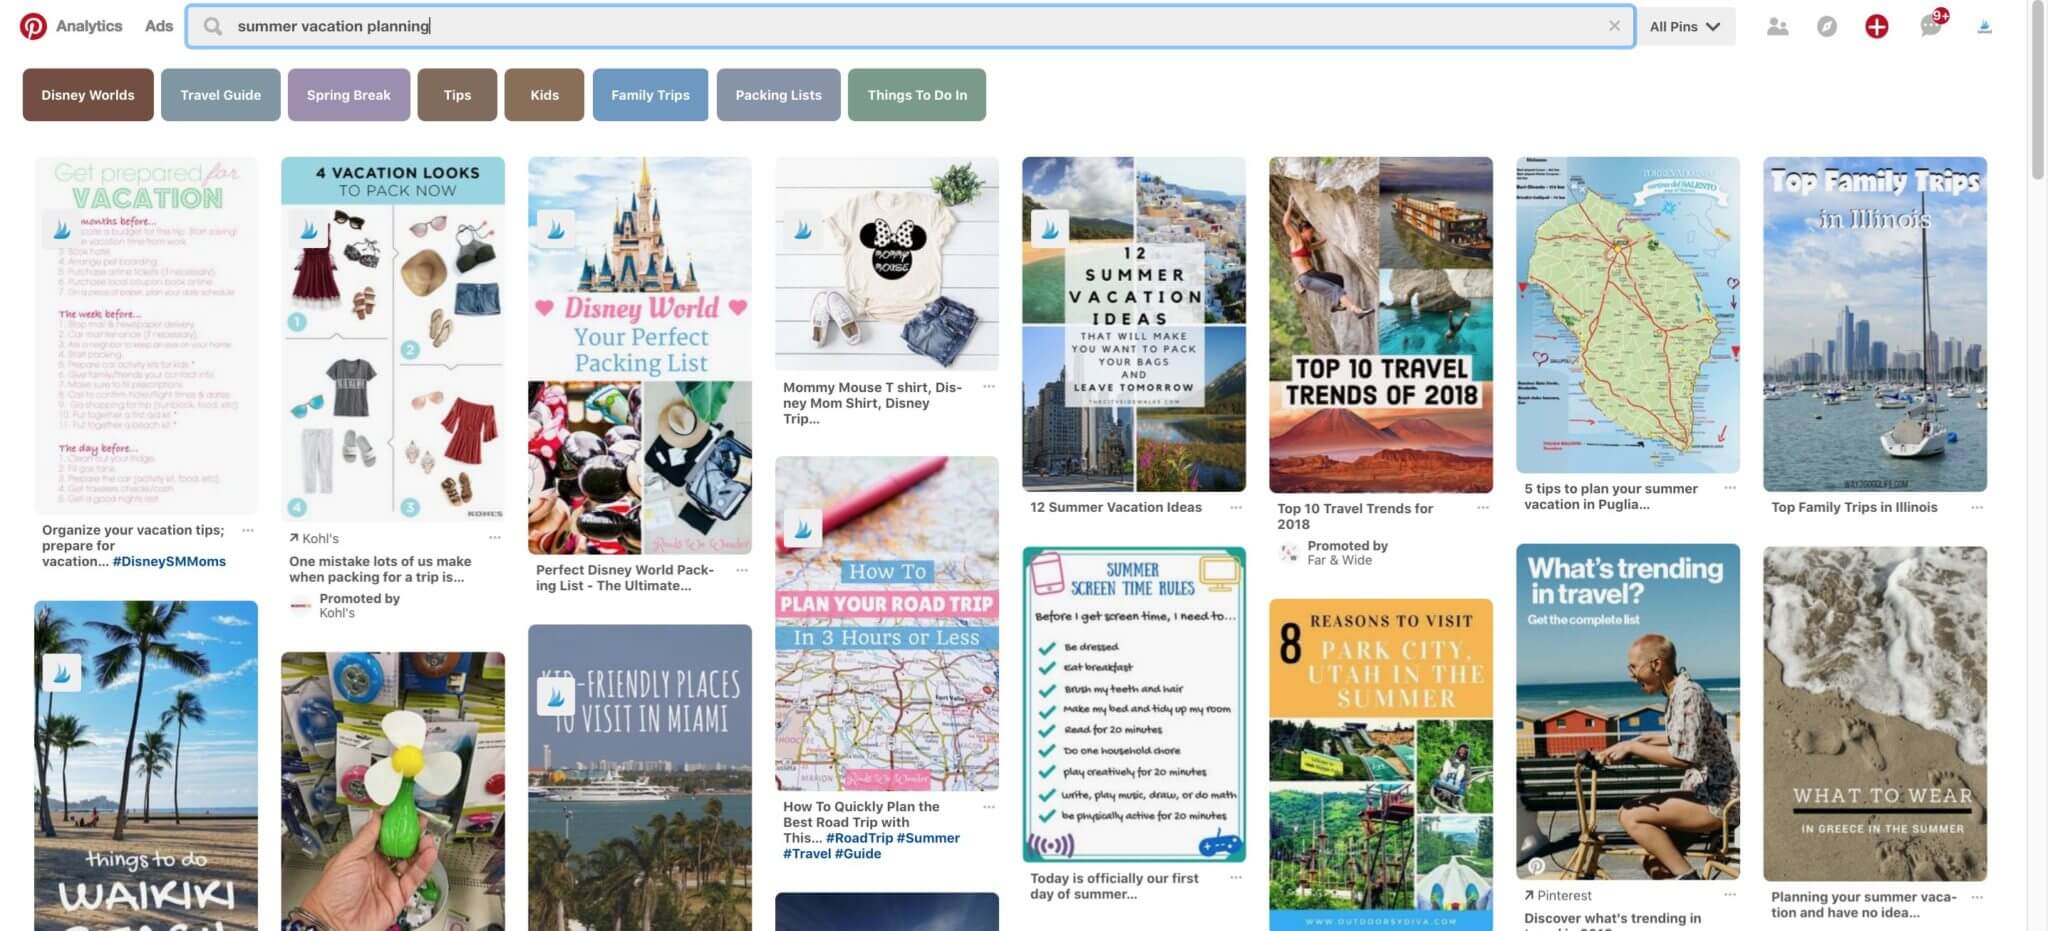Select the Things To Do In chip
The width and height of the screenshot is (2048, 931).
(917, 95)
